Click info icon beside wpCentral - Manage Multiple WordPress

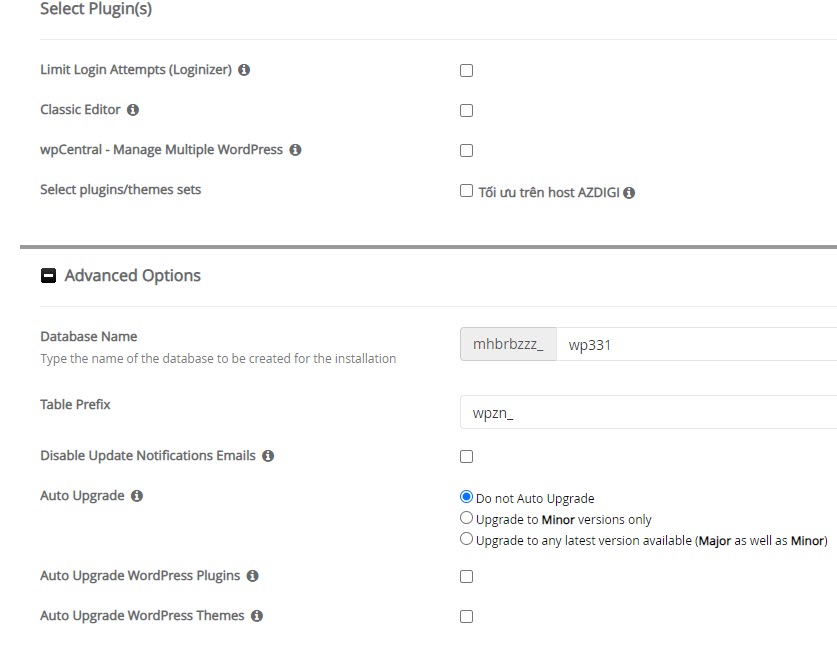click(x=295, y=150)
